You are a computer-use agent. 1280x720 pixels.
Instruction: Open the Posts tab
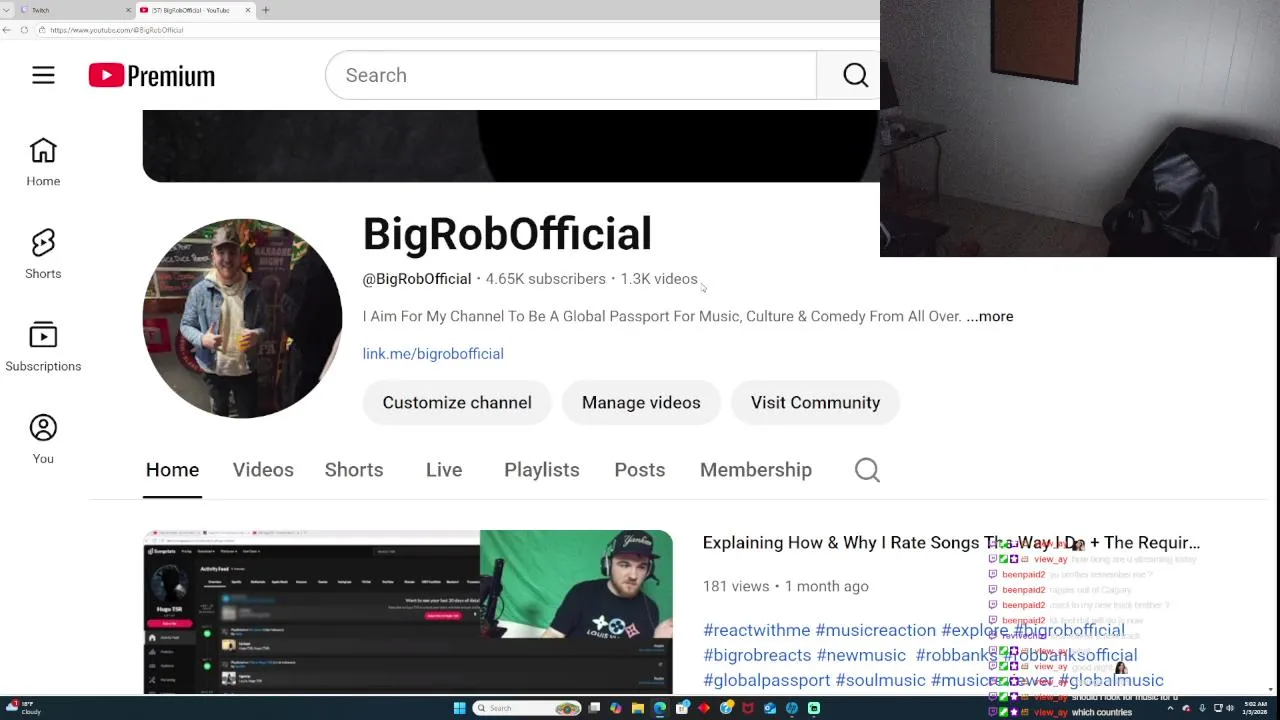pos(640,470)
